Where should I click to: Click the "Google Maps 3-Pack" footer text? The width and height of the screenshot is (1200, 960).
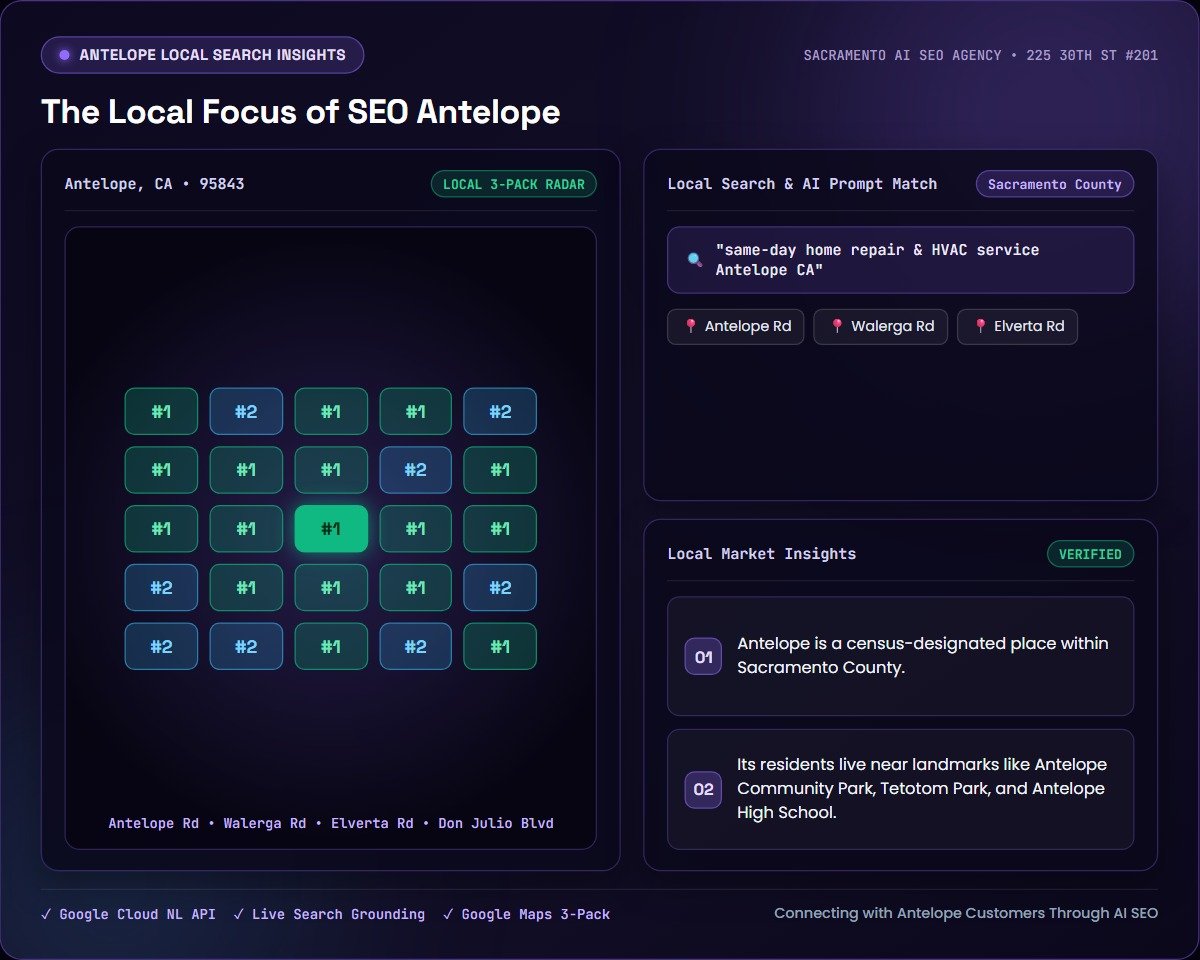[536, 914]
